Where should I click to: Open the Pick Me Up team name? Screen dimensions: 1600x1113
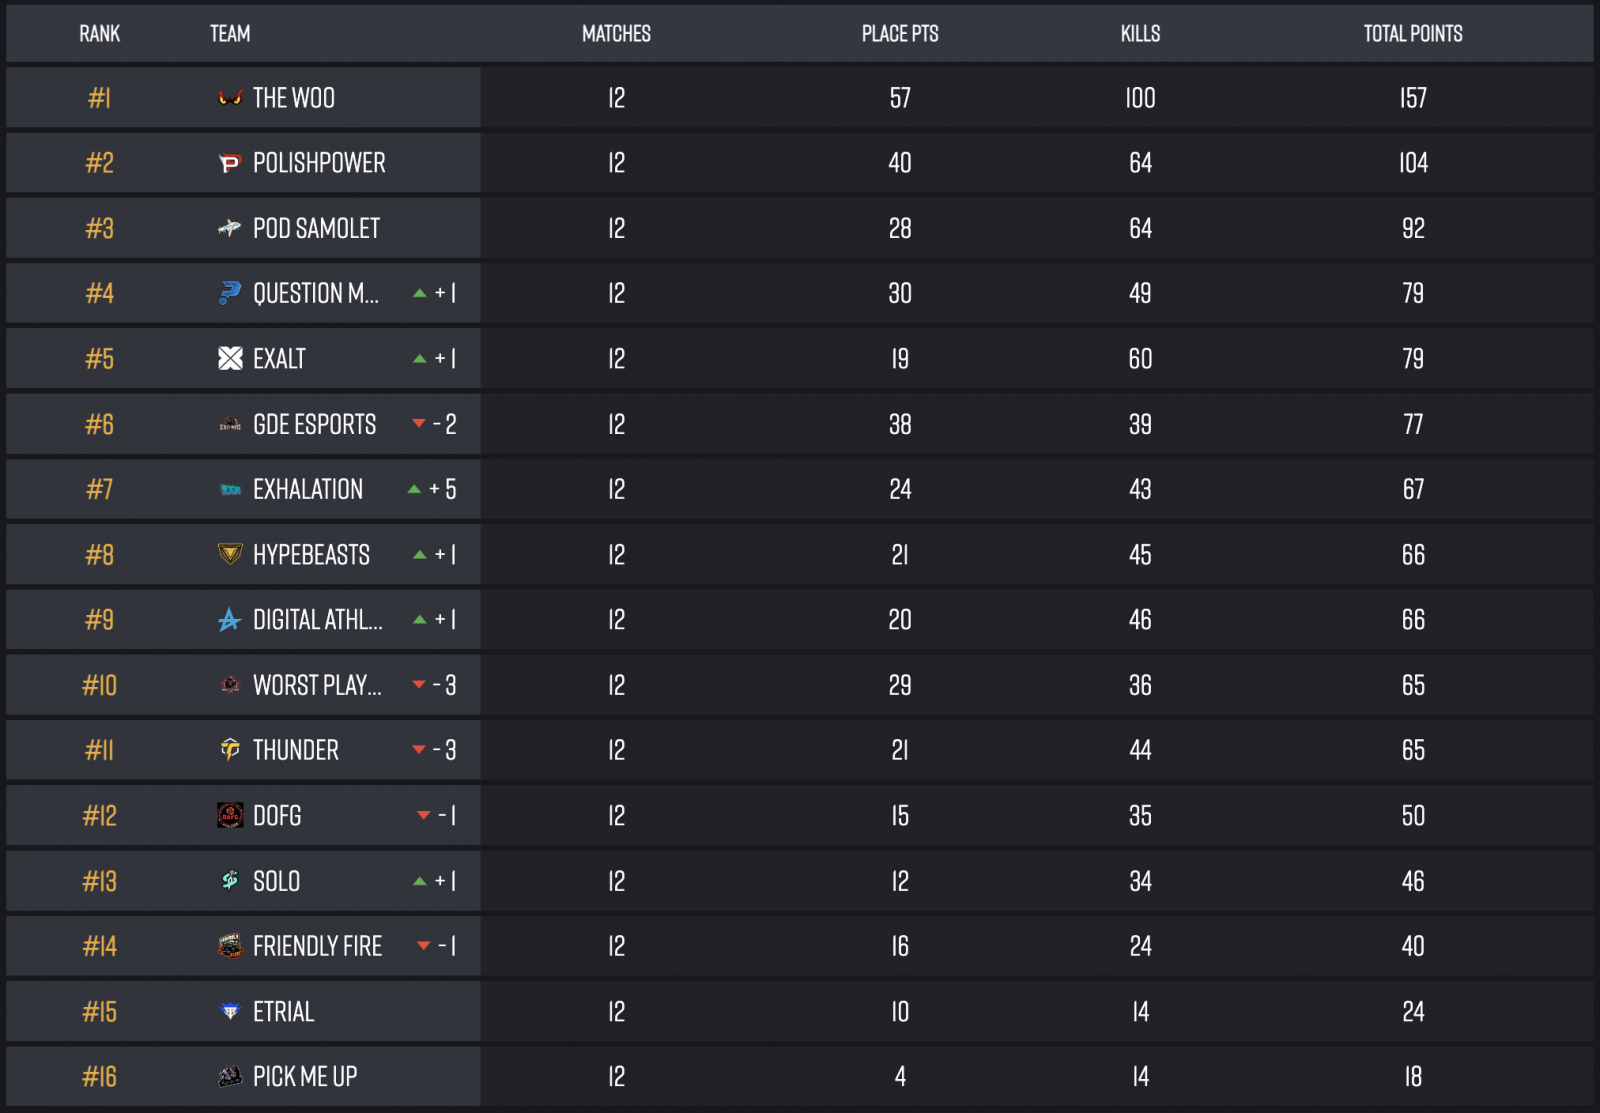pos(305,1077)
